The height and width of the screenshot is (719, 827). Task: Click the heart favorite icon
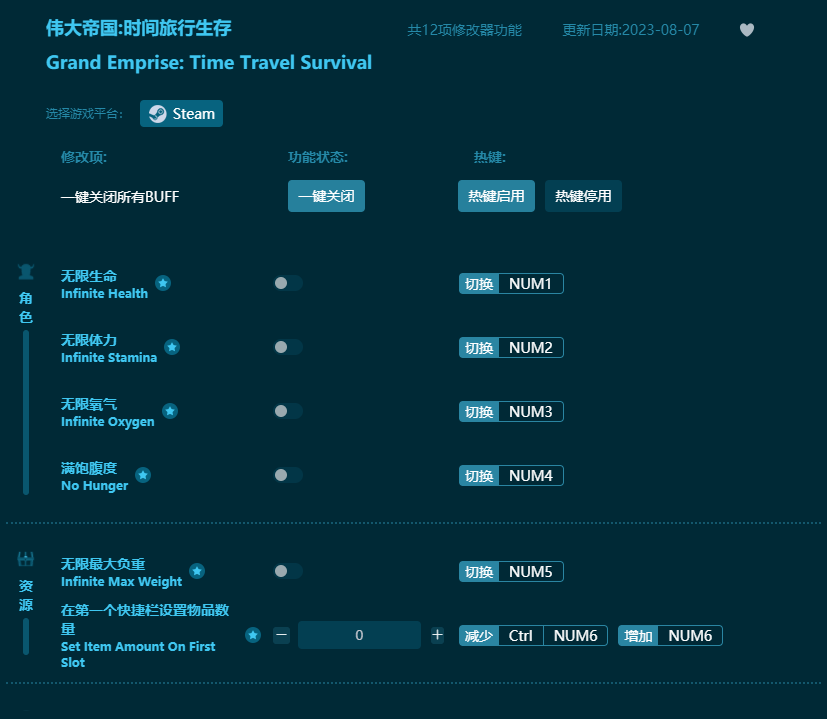[x=746, y=30]
